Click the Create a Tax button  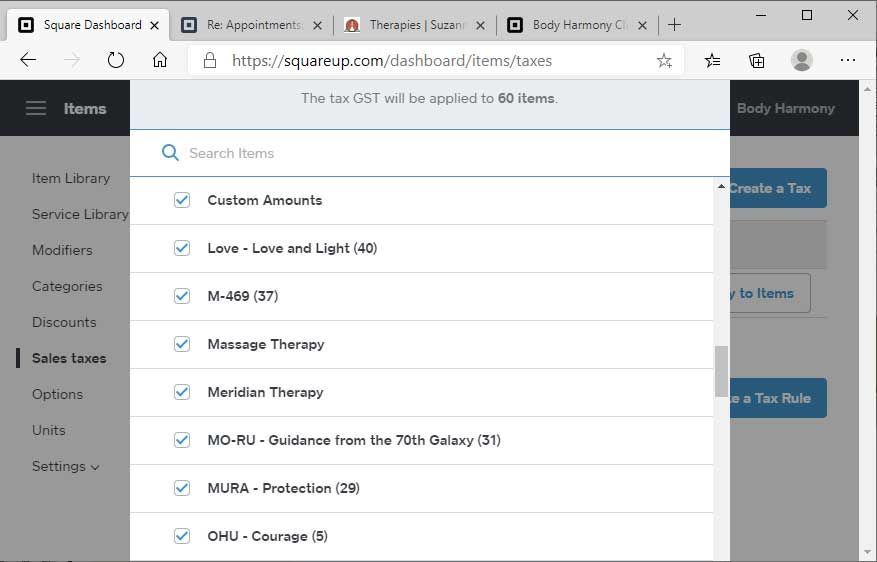(778, 188)
